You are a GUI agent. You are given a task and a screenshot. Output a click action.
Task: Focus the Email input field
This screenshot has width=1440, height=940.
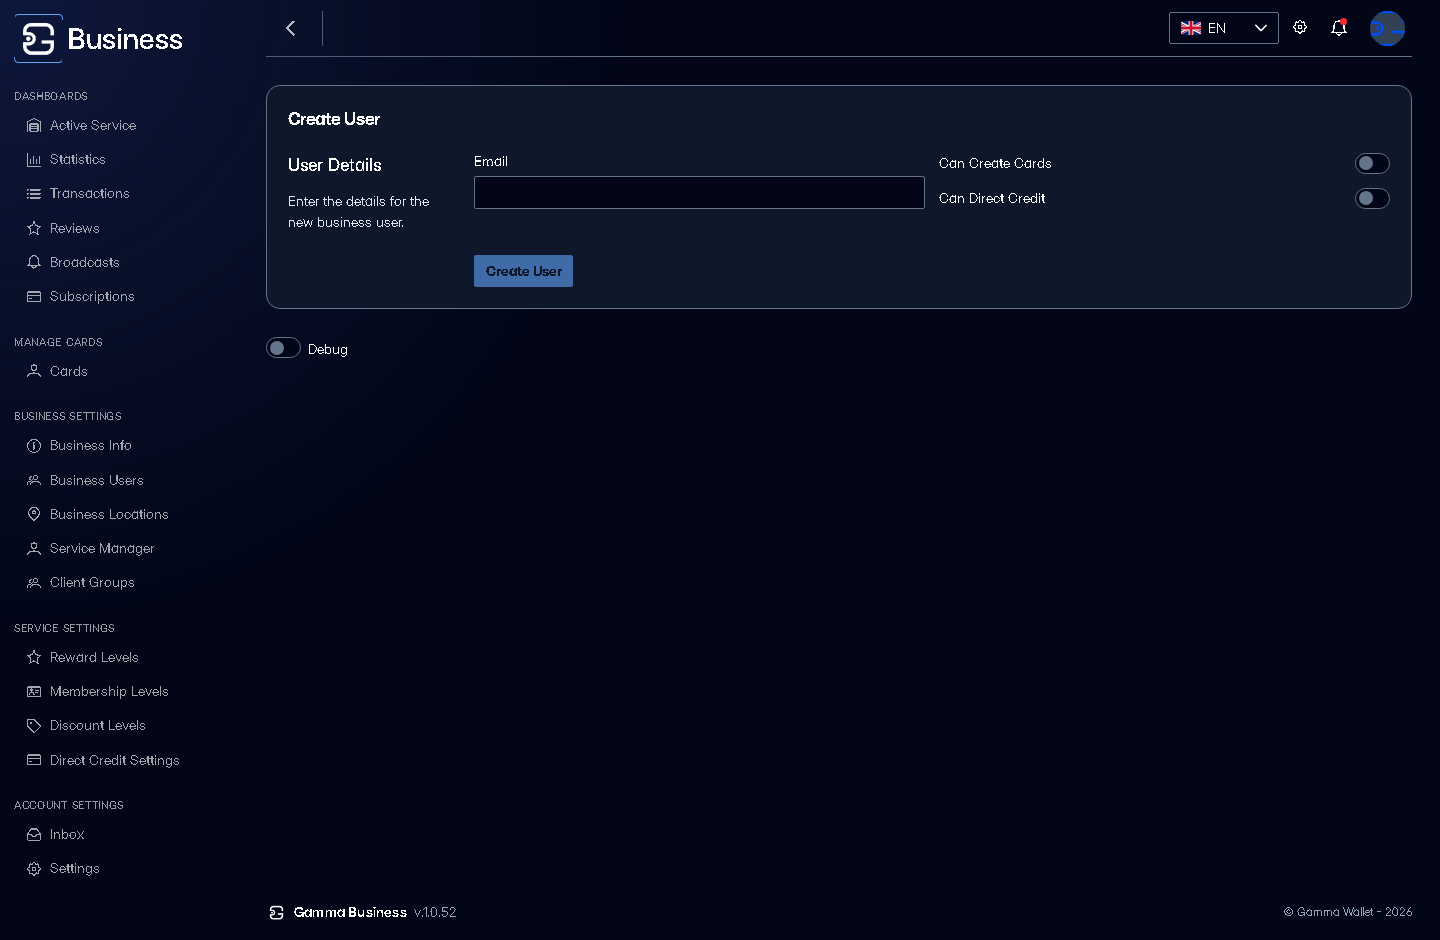pyautogui.click(x=699, y=193)
